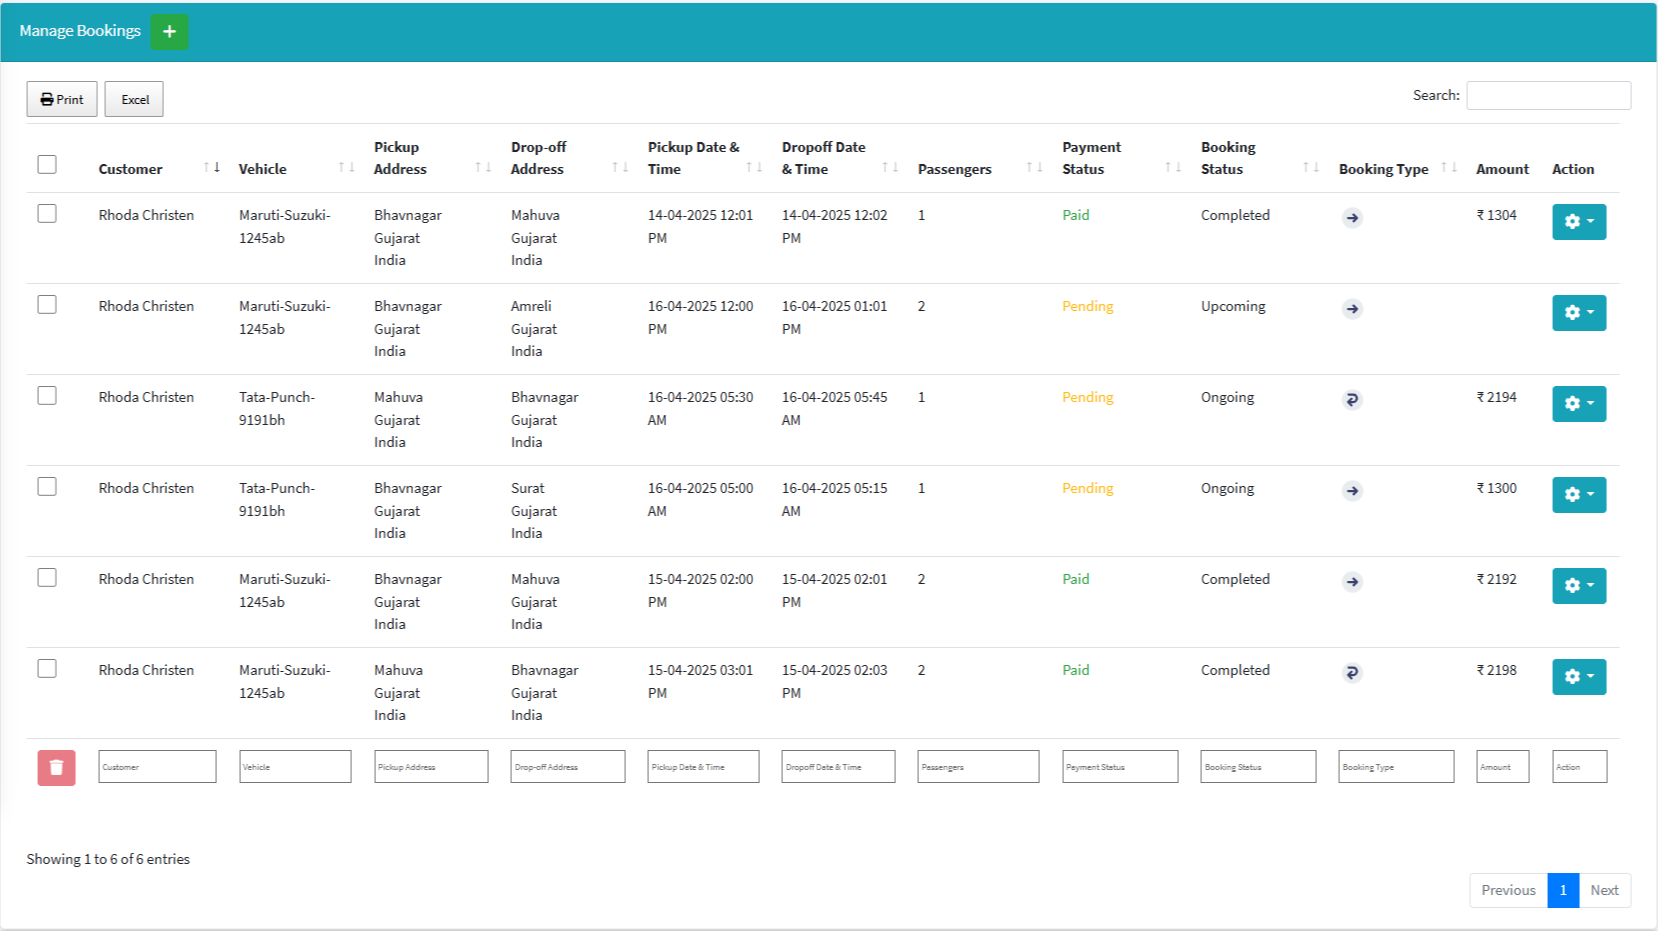Click the return-trip icon in the ₹2194 row
1658x931 pixels.
pos(1352,400)
